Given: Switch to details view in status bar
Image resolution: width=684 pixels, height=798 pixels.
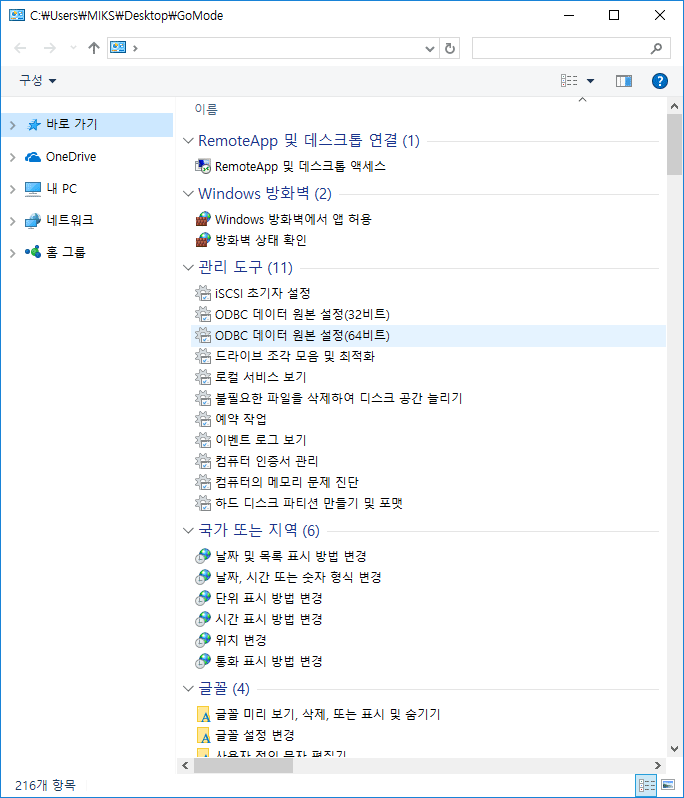Looking at the screenshot, I should (646, 785).
